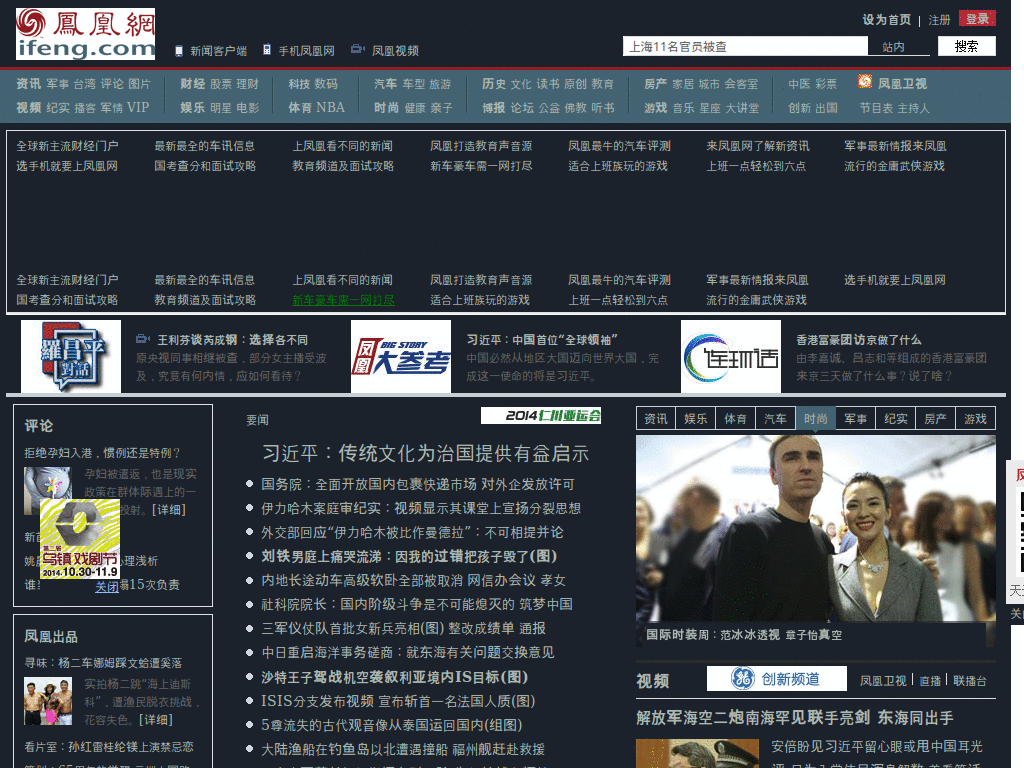
Task: Click the 手机凤凰网 mobile icon
Action: coord(265,48)
